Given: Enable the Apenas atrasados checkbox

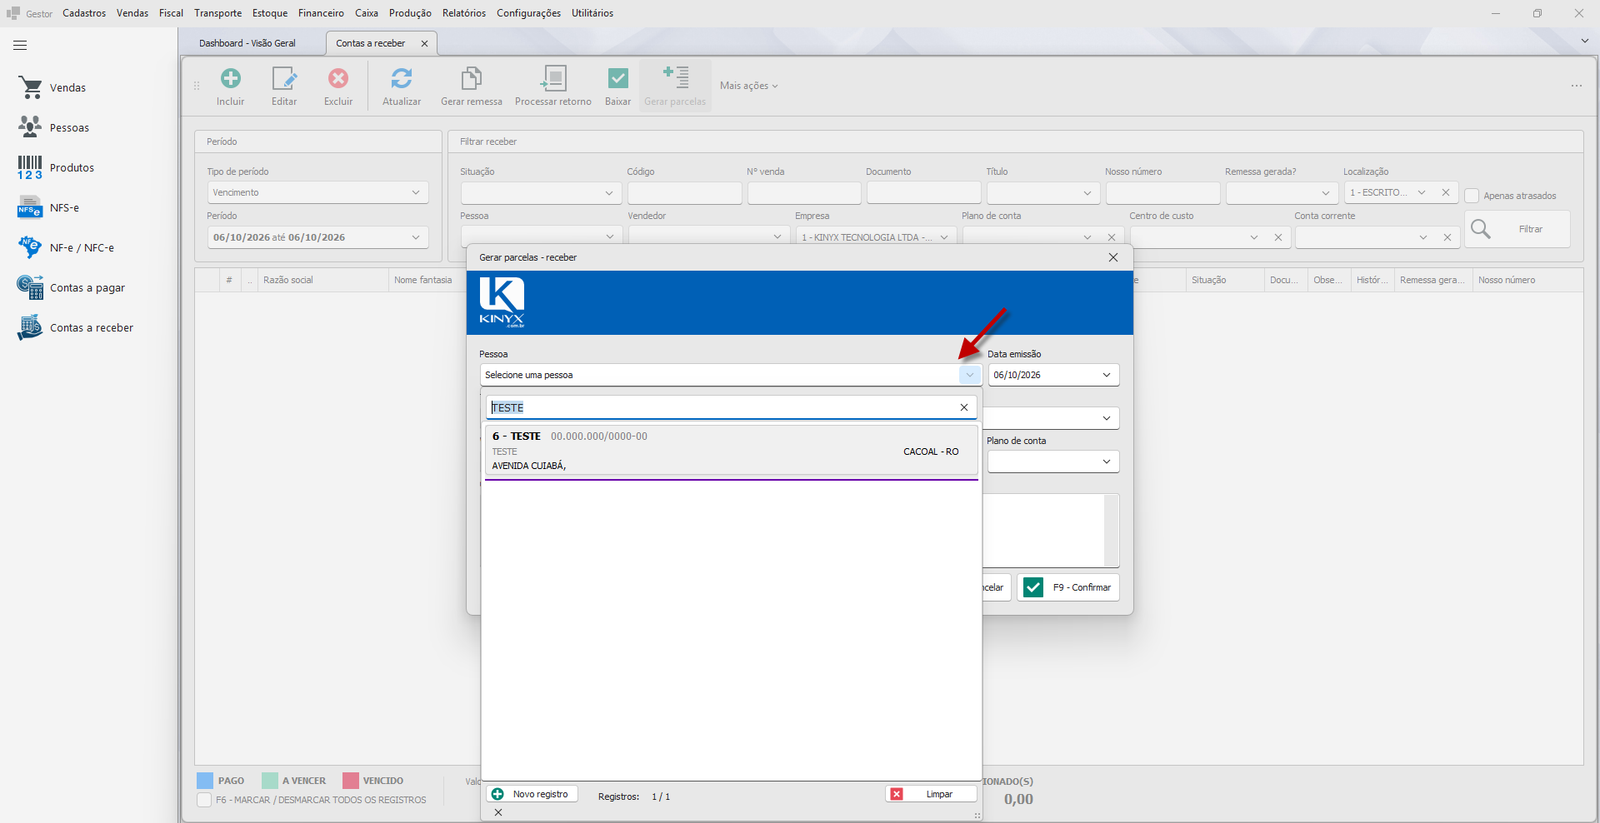Looking at the screenshot, I should (1472, 196).
